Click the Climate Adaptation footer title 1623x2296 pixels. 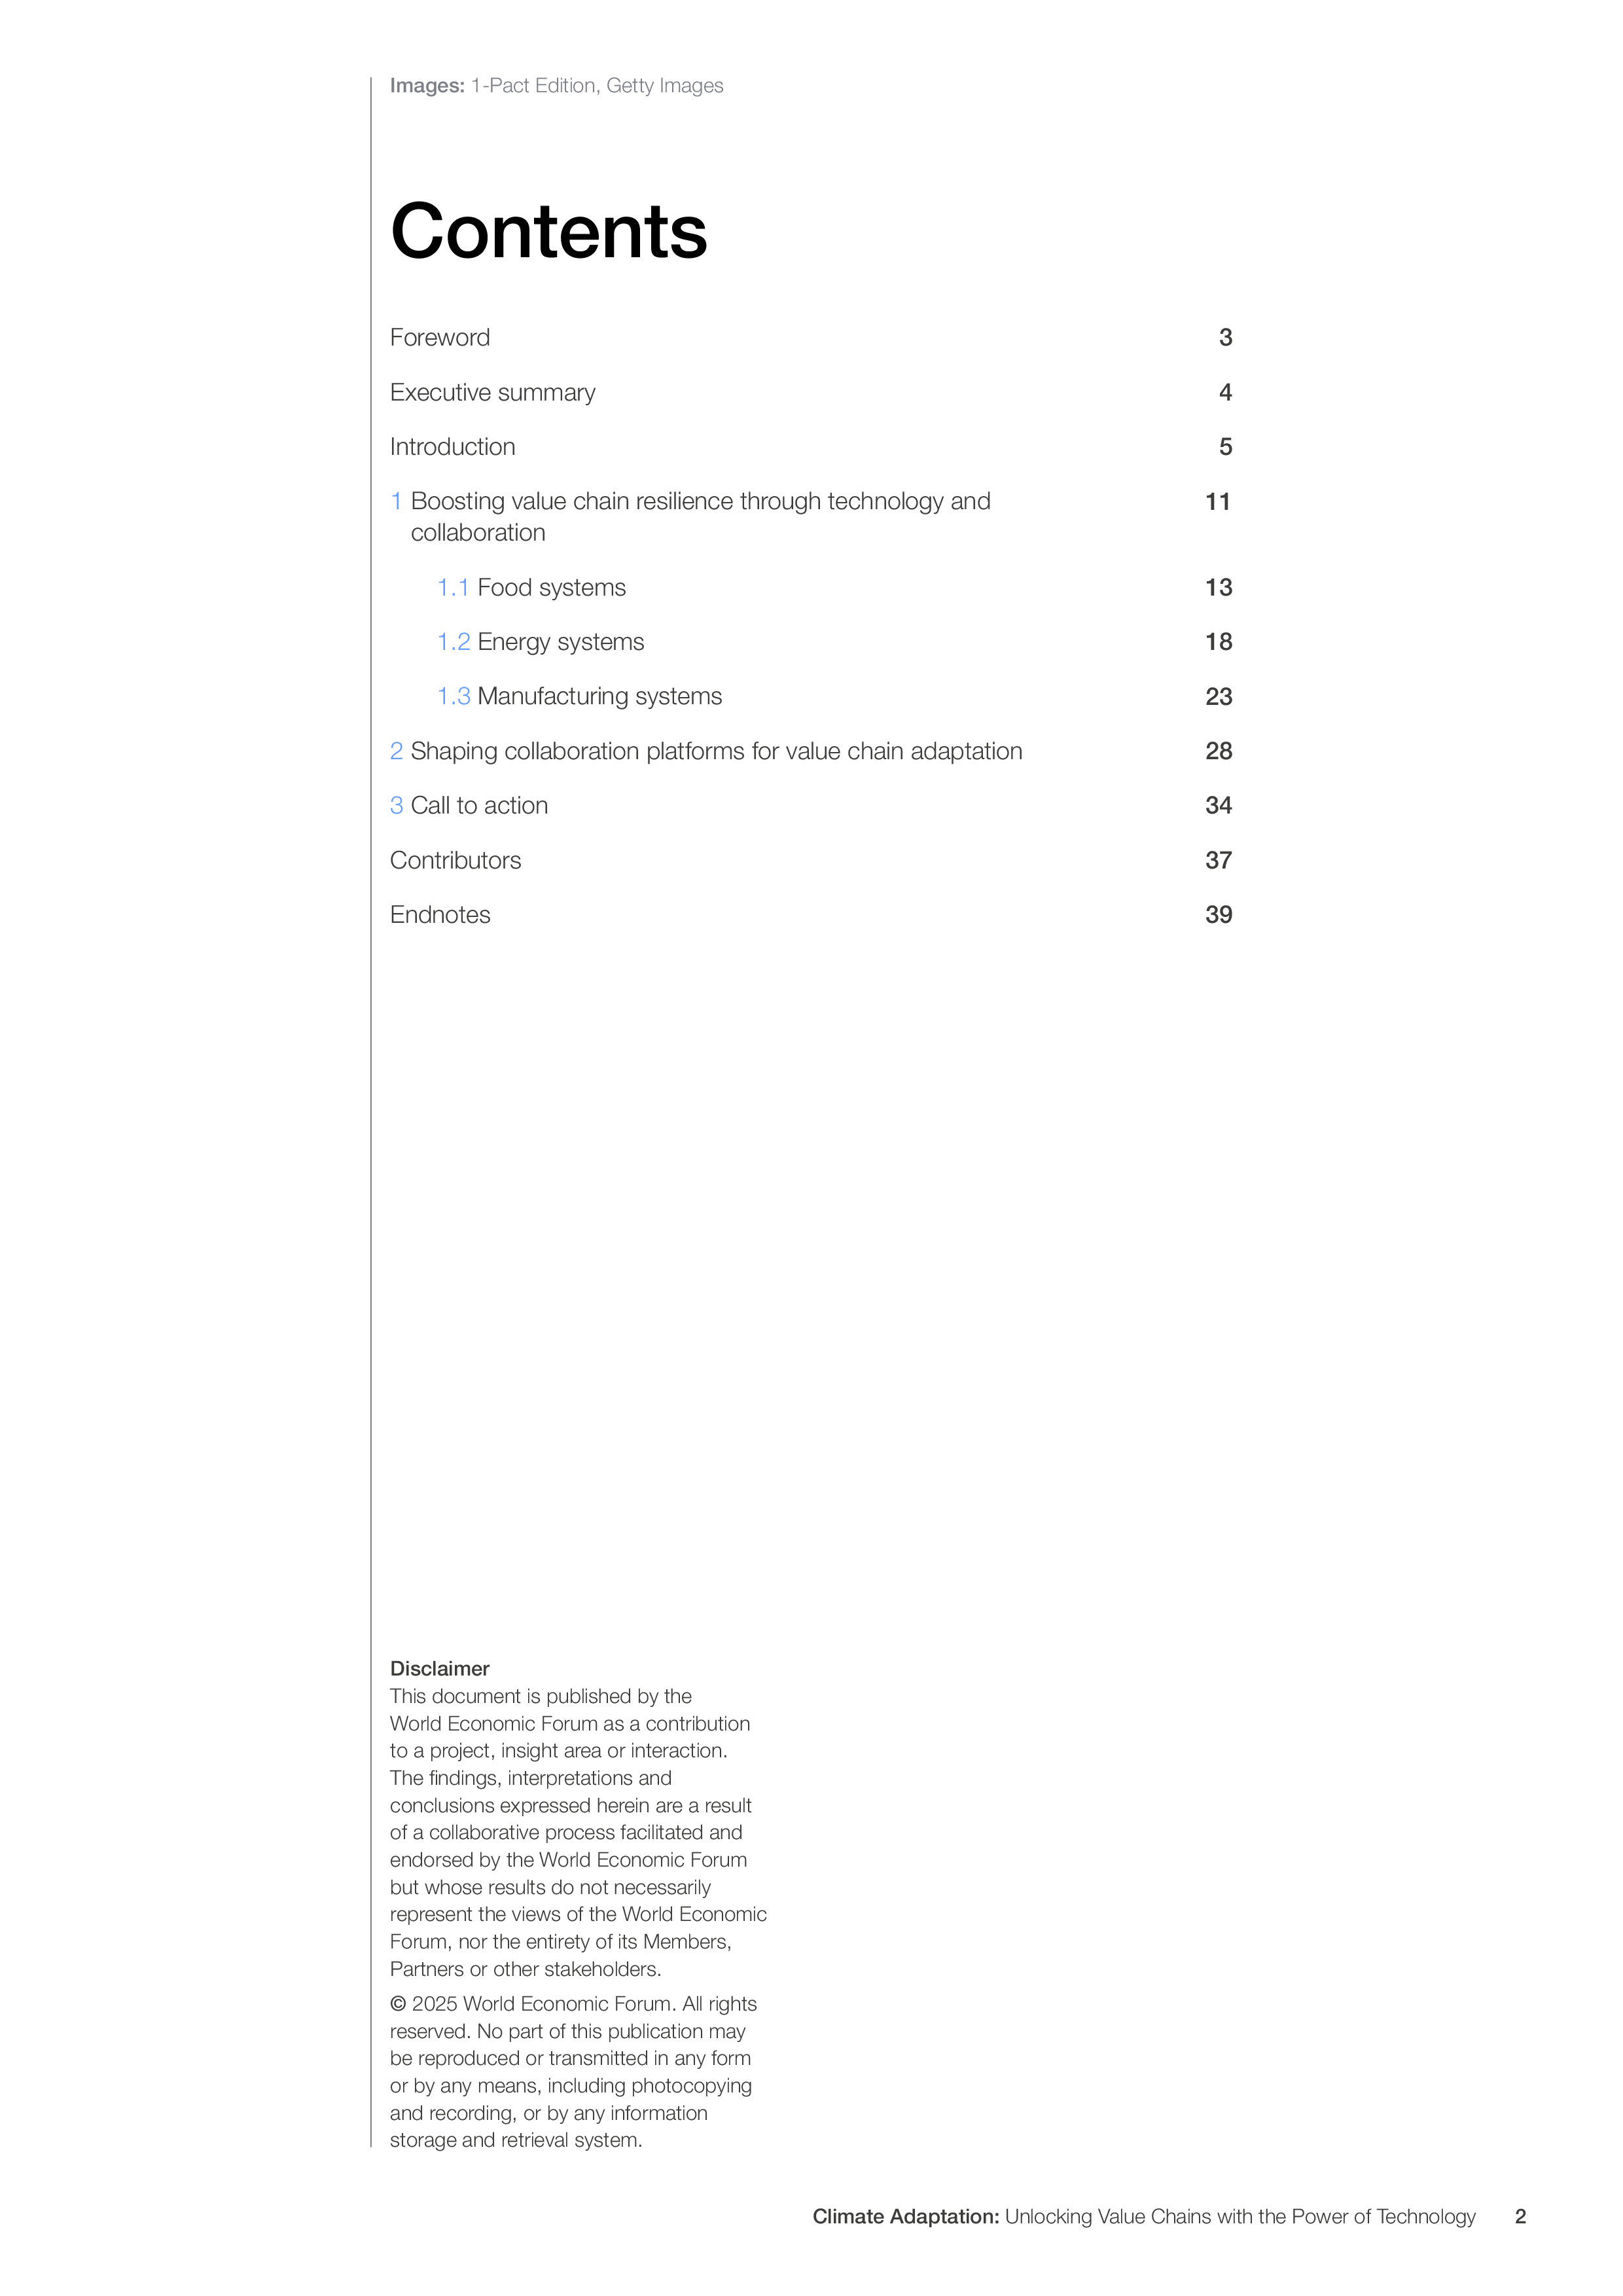click(1144, 2217)
